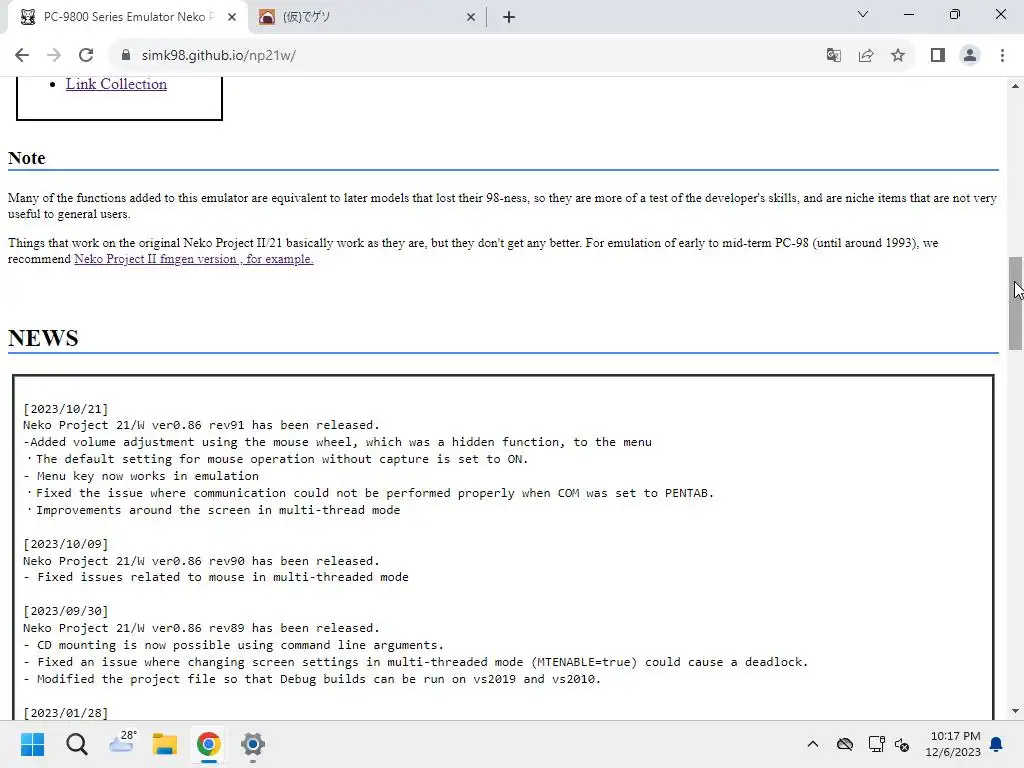This screenshot has width=1024, height=768.
Task: View site information lock icon
Action: click(x=126, y=55)
